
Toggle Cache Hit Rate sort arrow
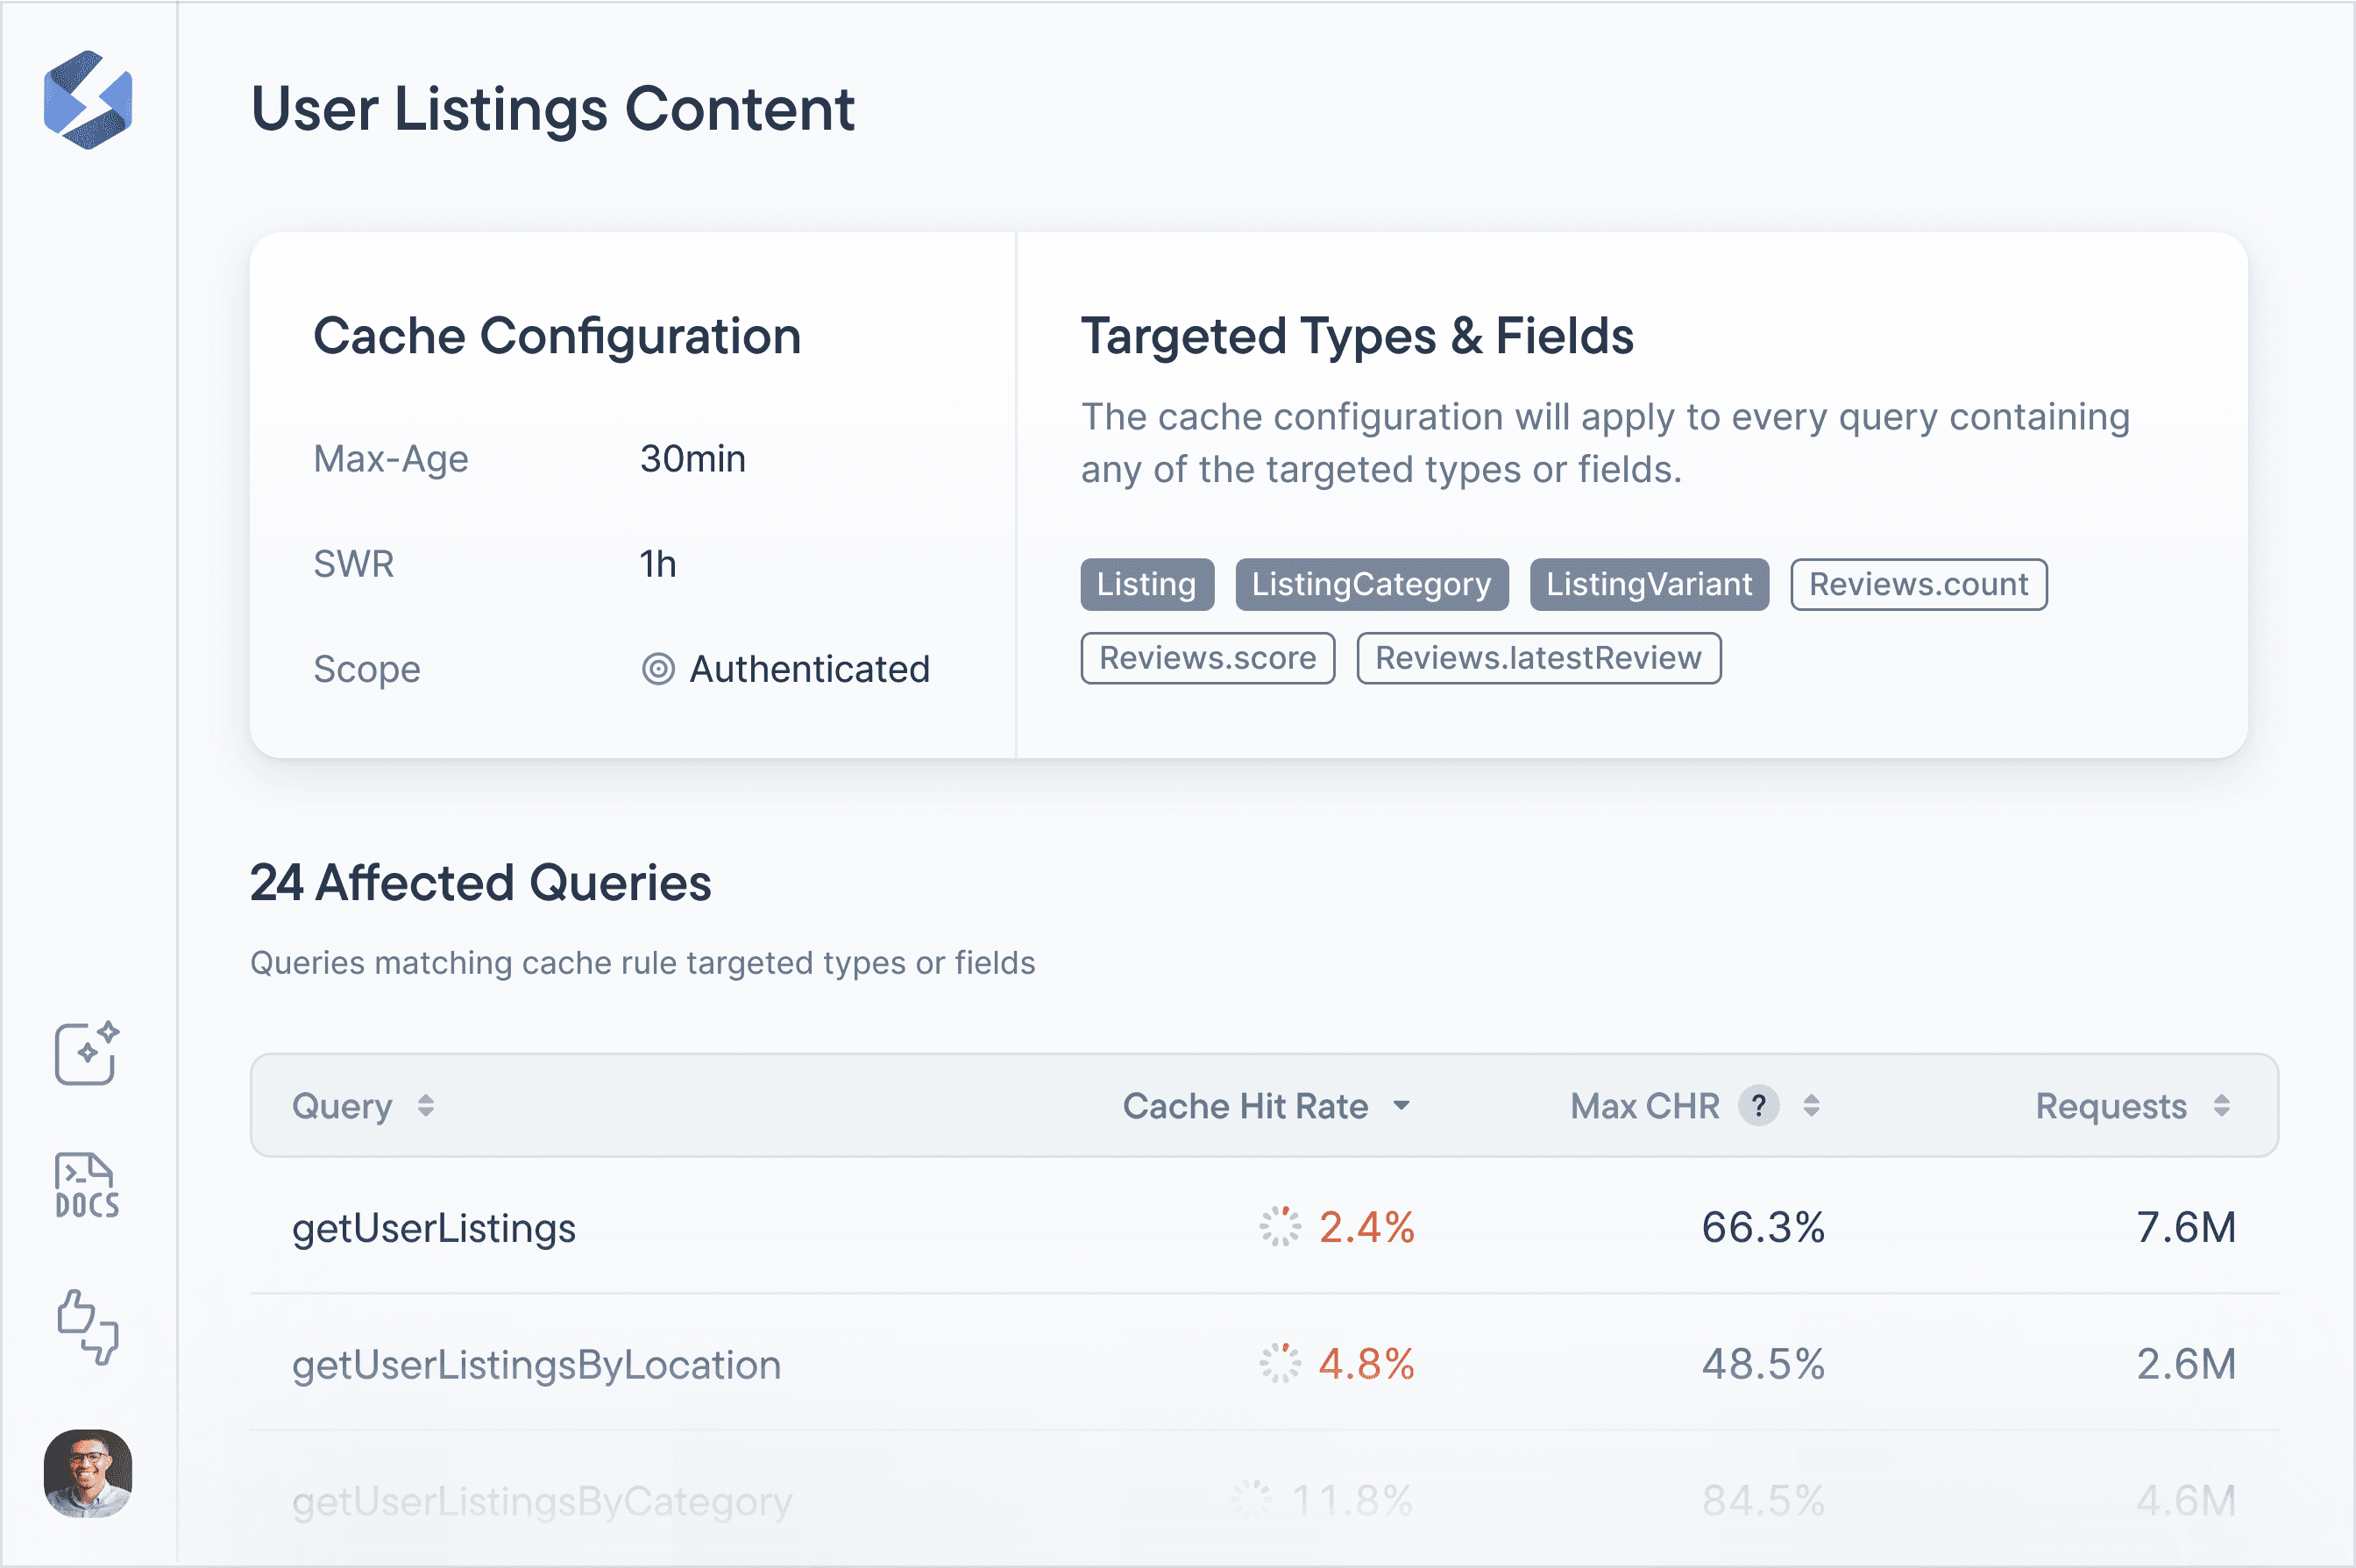click(1402, 1106)
